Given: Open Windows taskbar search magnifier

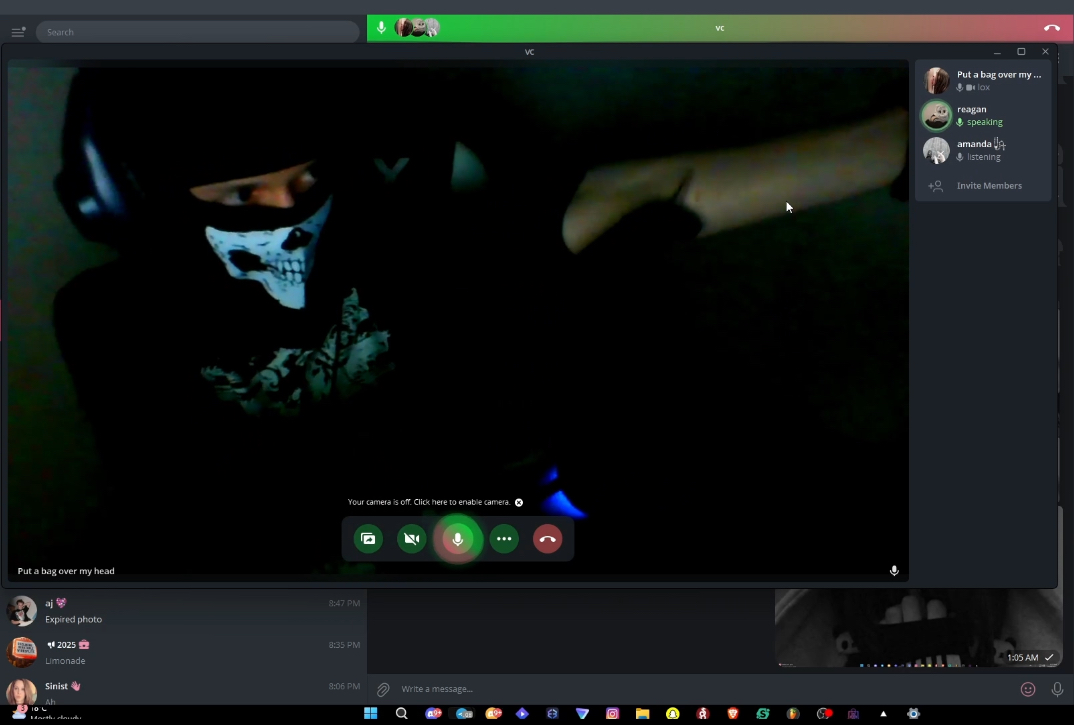Looking at the screenshot, I should coord(402,713).
